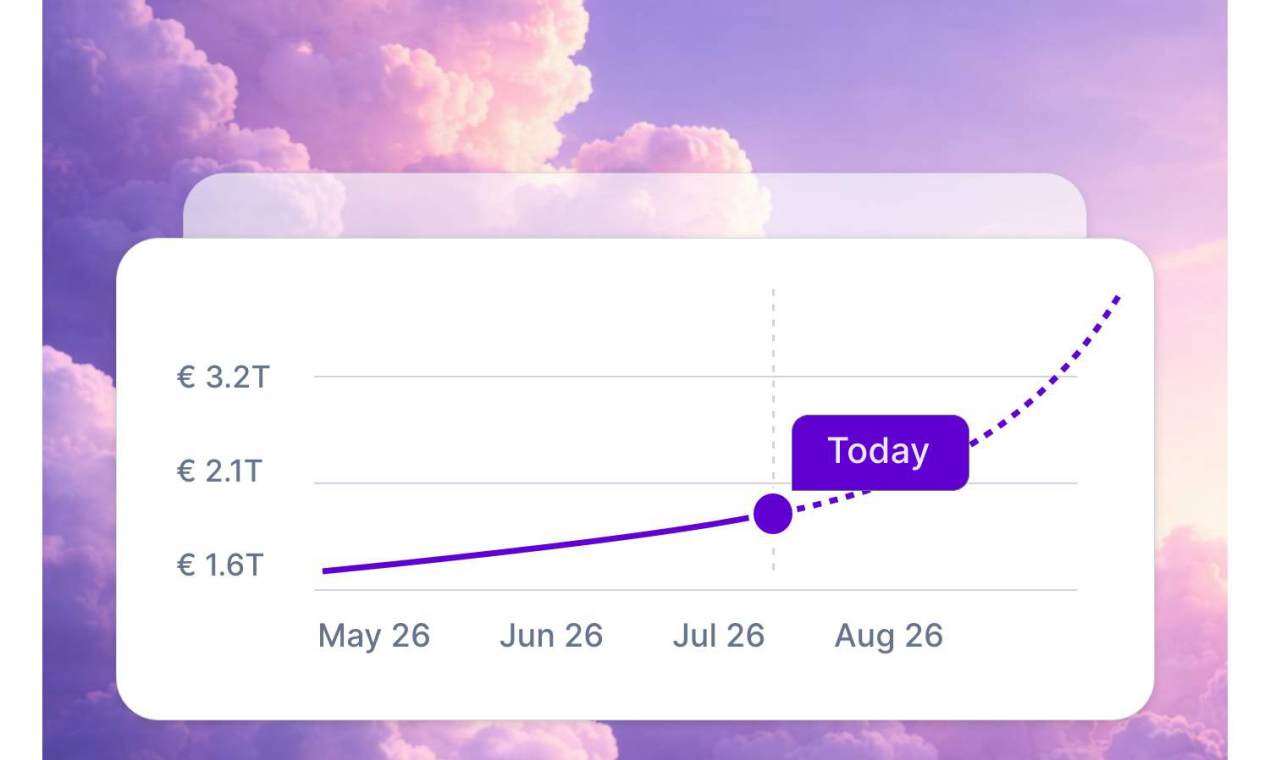Select the purple circular data point marker

[773, 513]
